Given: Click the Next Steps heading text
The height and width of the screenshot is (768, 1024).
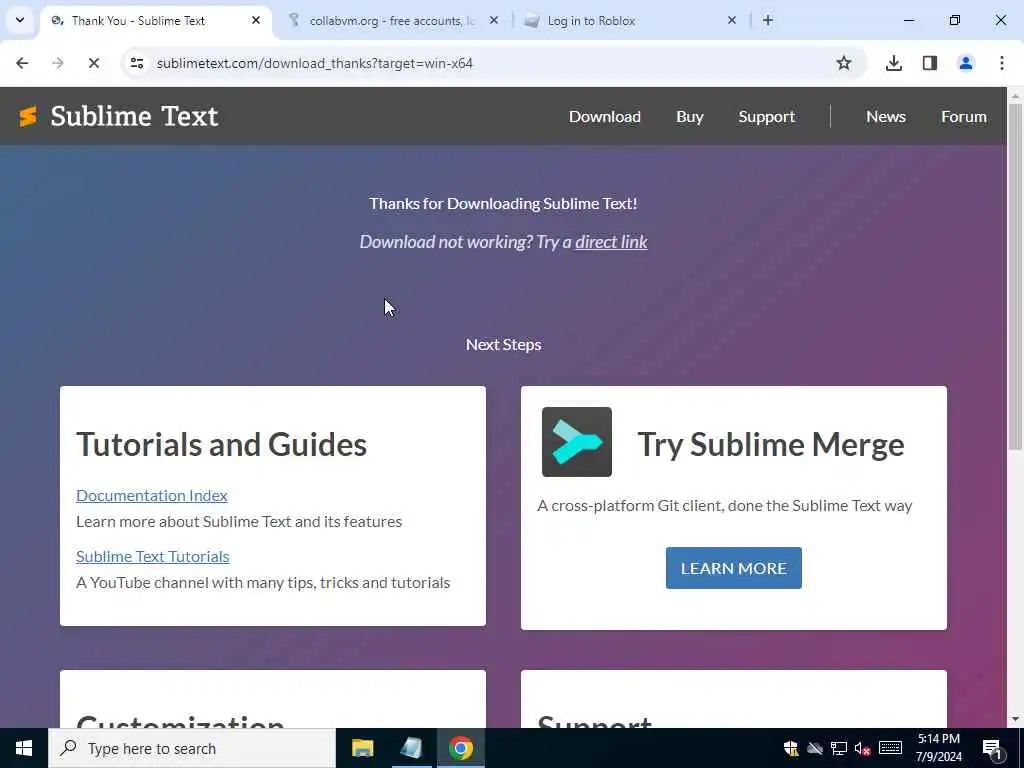Looking at the screenshot, I should [504, 345].
